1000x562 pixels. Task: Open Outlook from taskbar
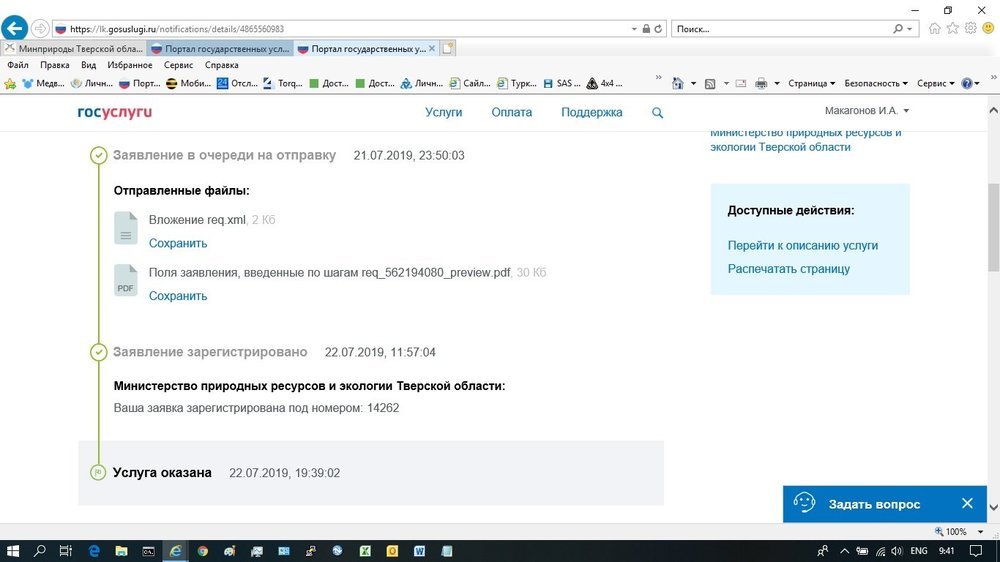[392, 551]
